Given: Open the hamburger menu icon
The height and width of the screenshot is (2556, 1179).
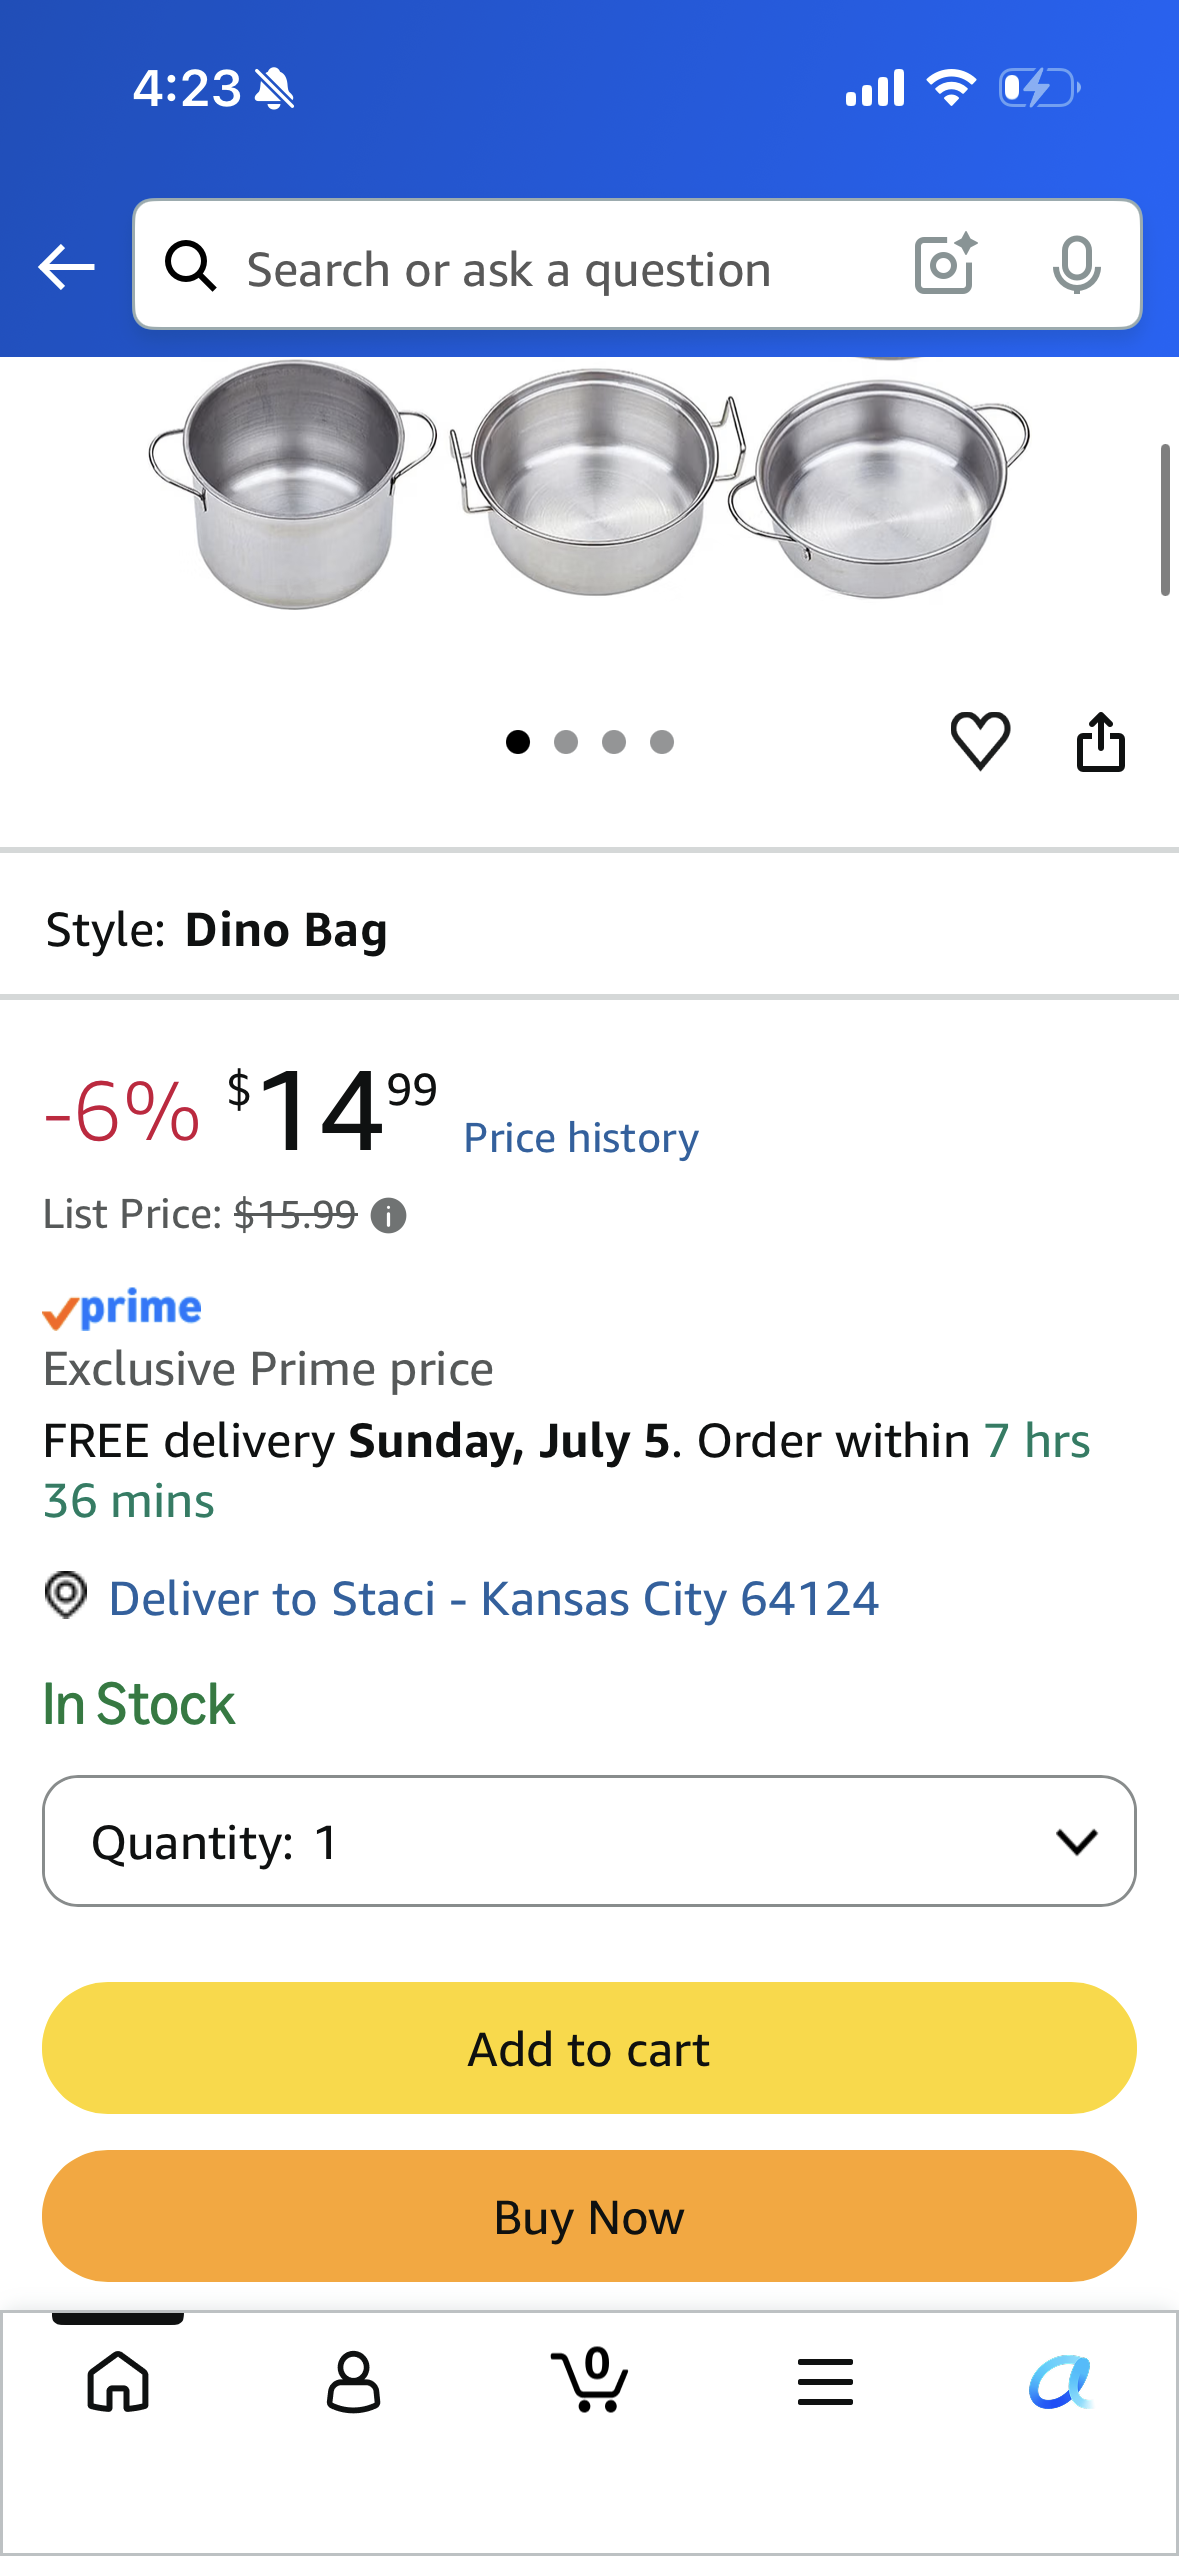Looking at the screenshot, I should click(x=825, y=2381).
